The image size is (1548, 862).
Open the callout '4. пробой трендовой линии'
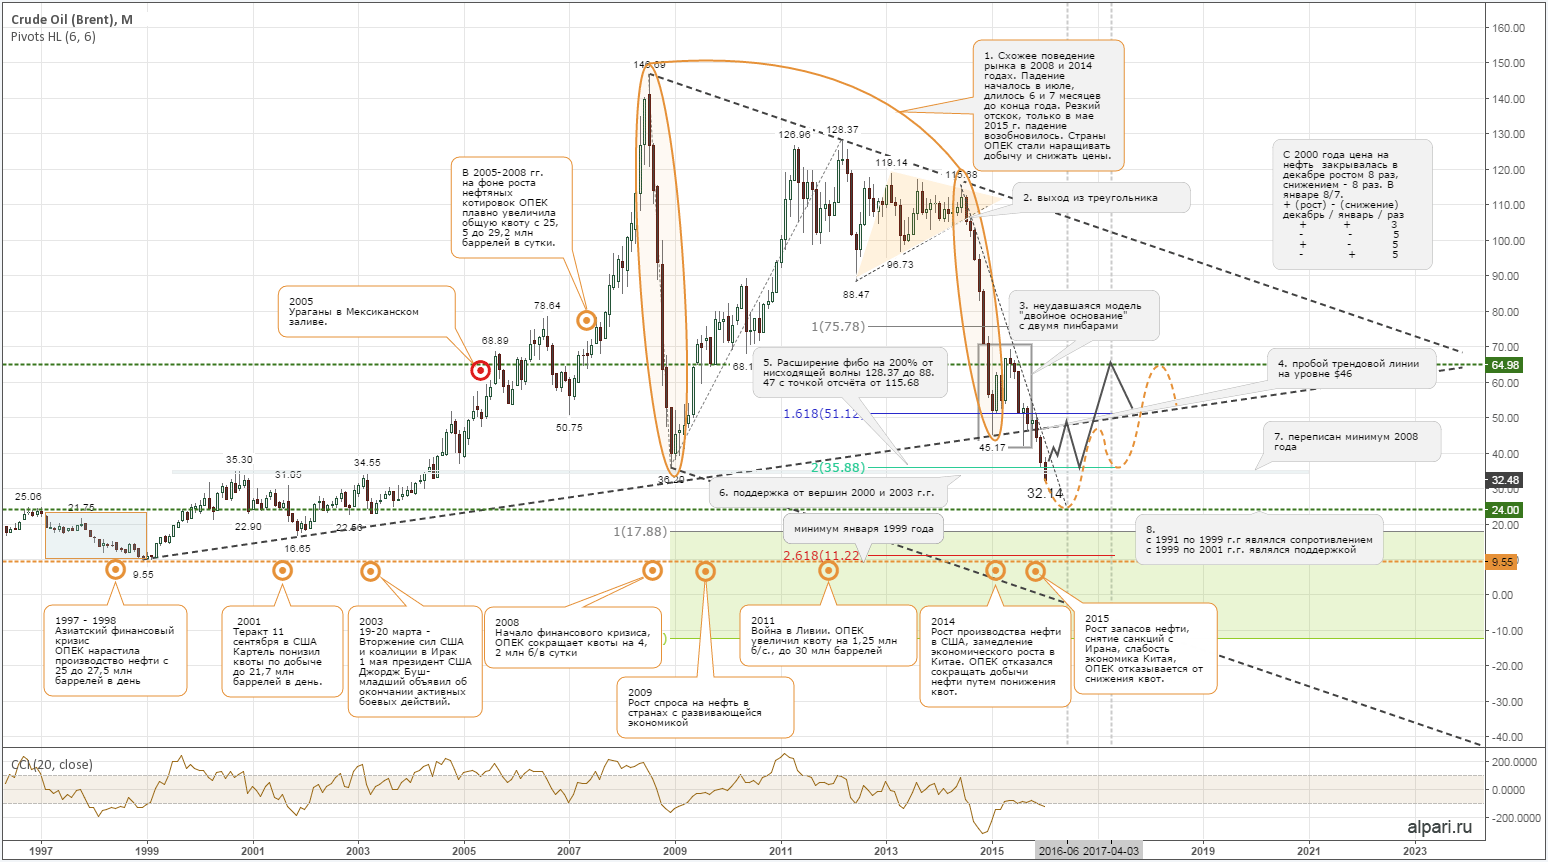[x=1352, y=369]
